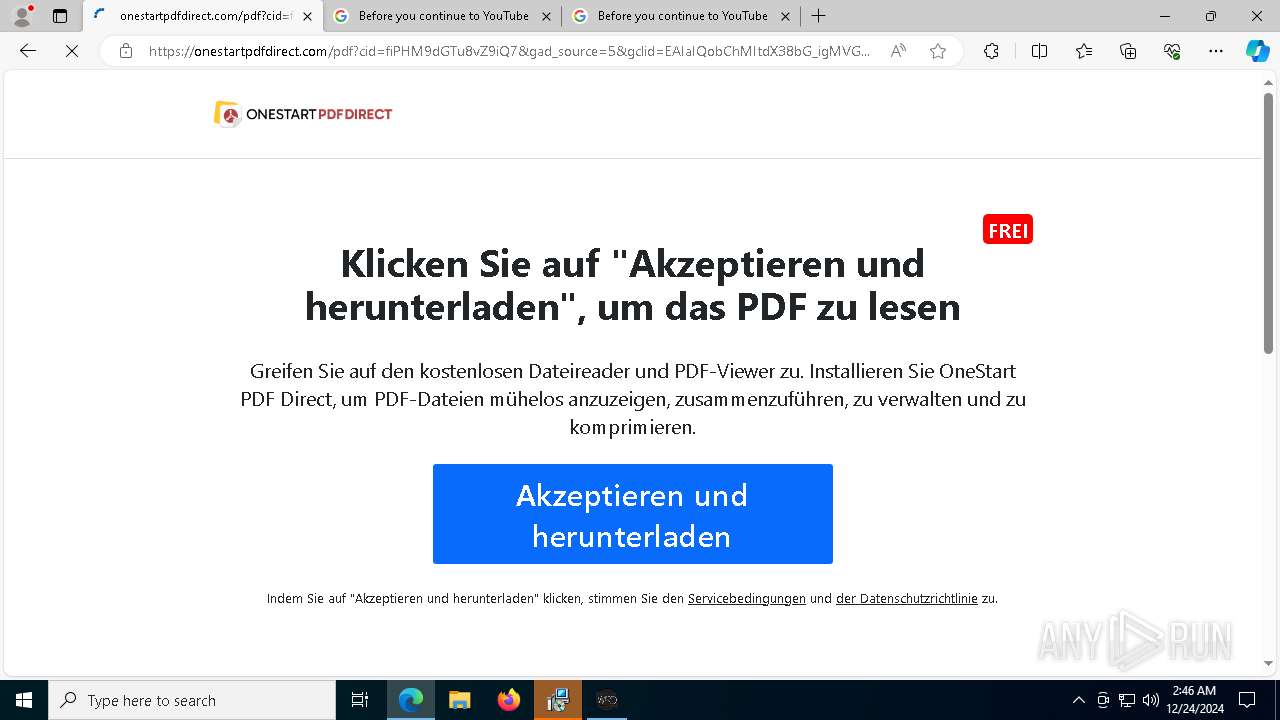This screenshot has height=720, width=1280.
Task: Add this page to favorites star
Action: 938,51
